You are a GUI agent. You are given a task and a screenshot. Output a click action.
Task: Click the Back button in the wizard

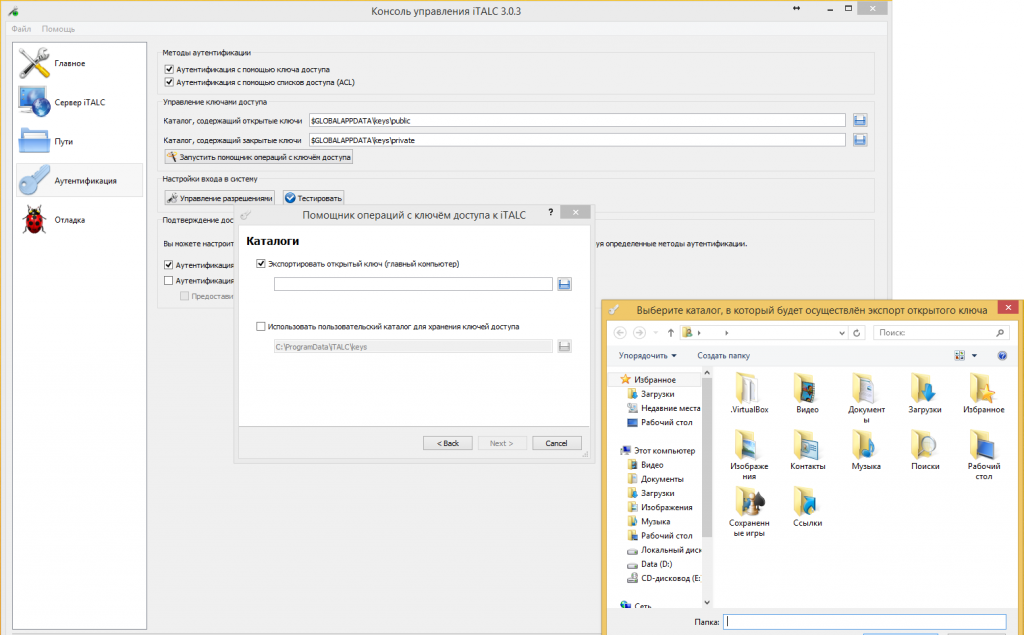click(448, 443)
